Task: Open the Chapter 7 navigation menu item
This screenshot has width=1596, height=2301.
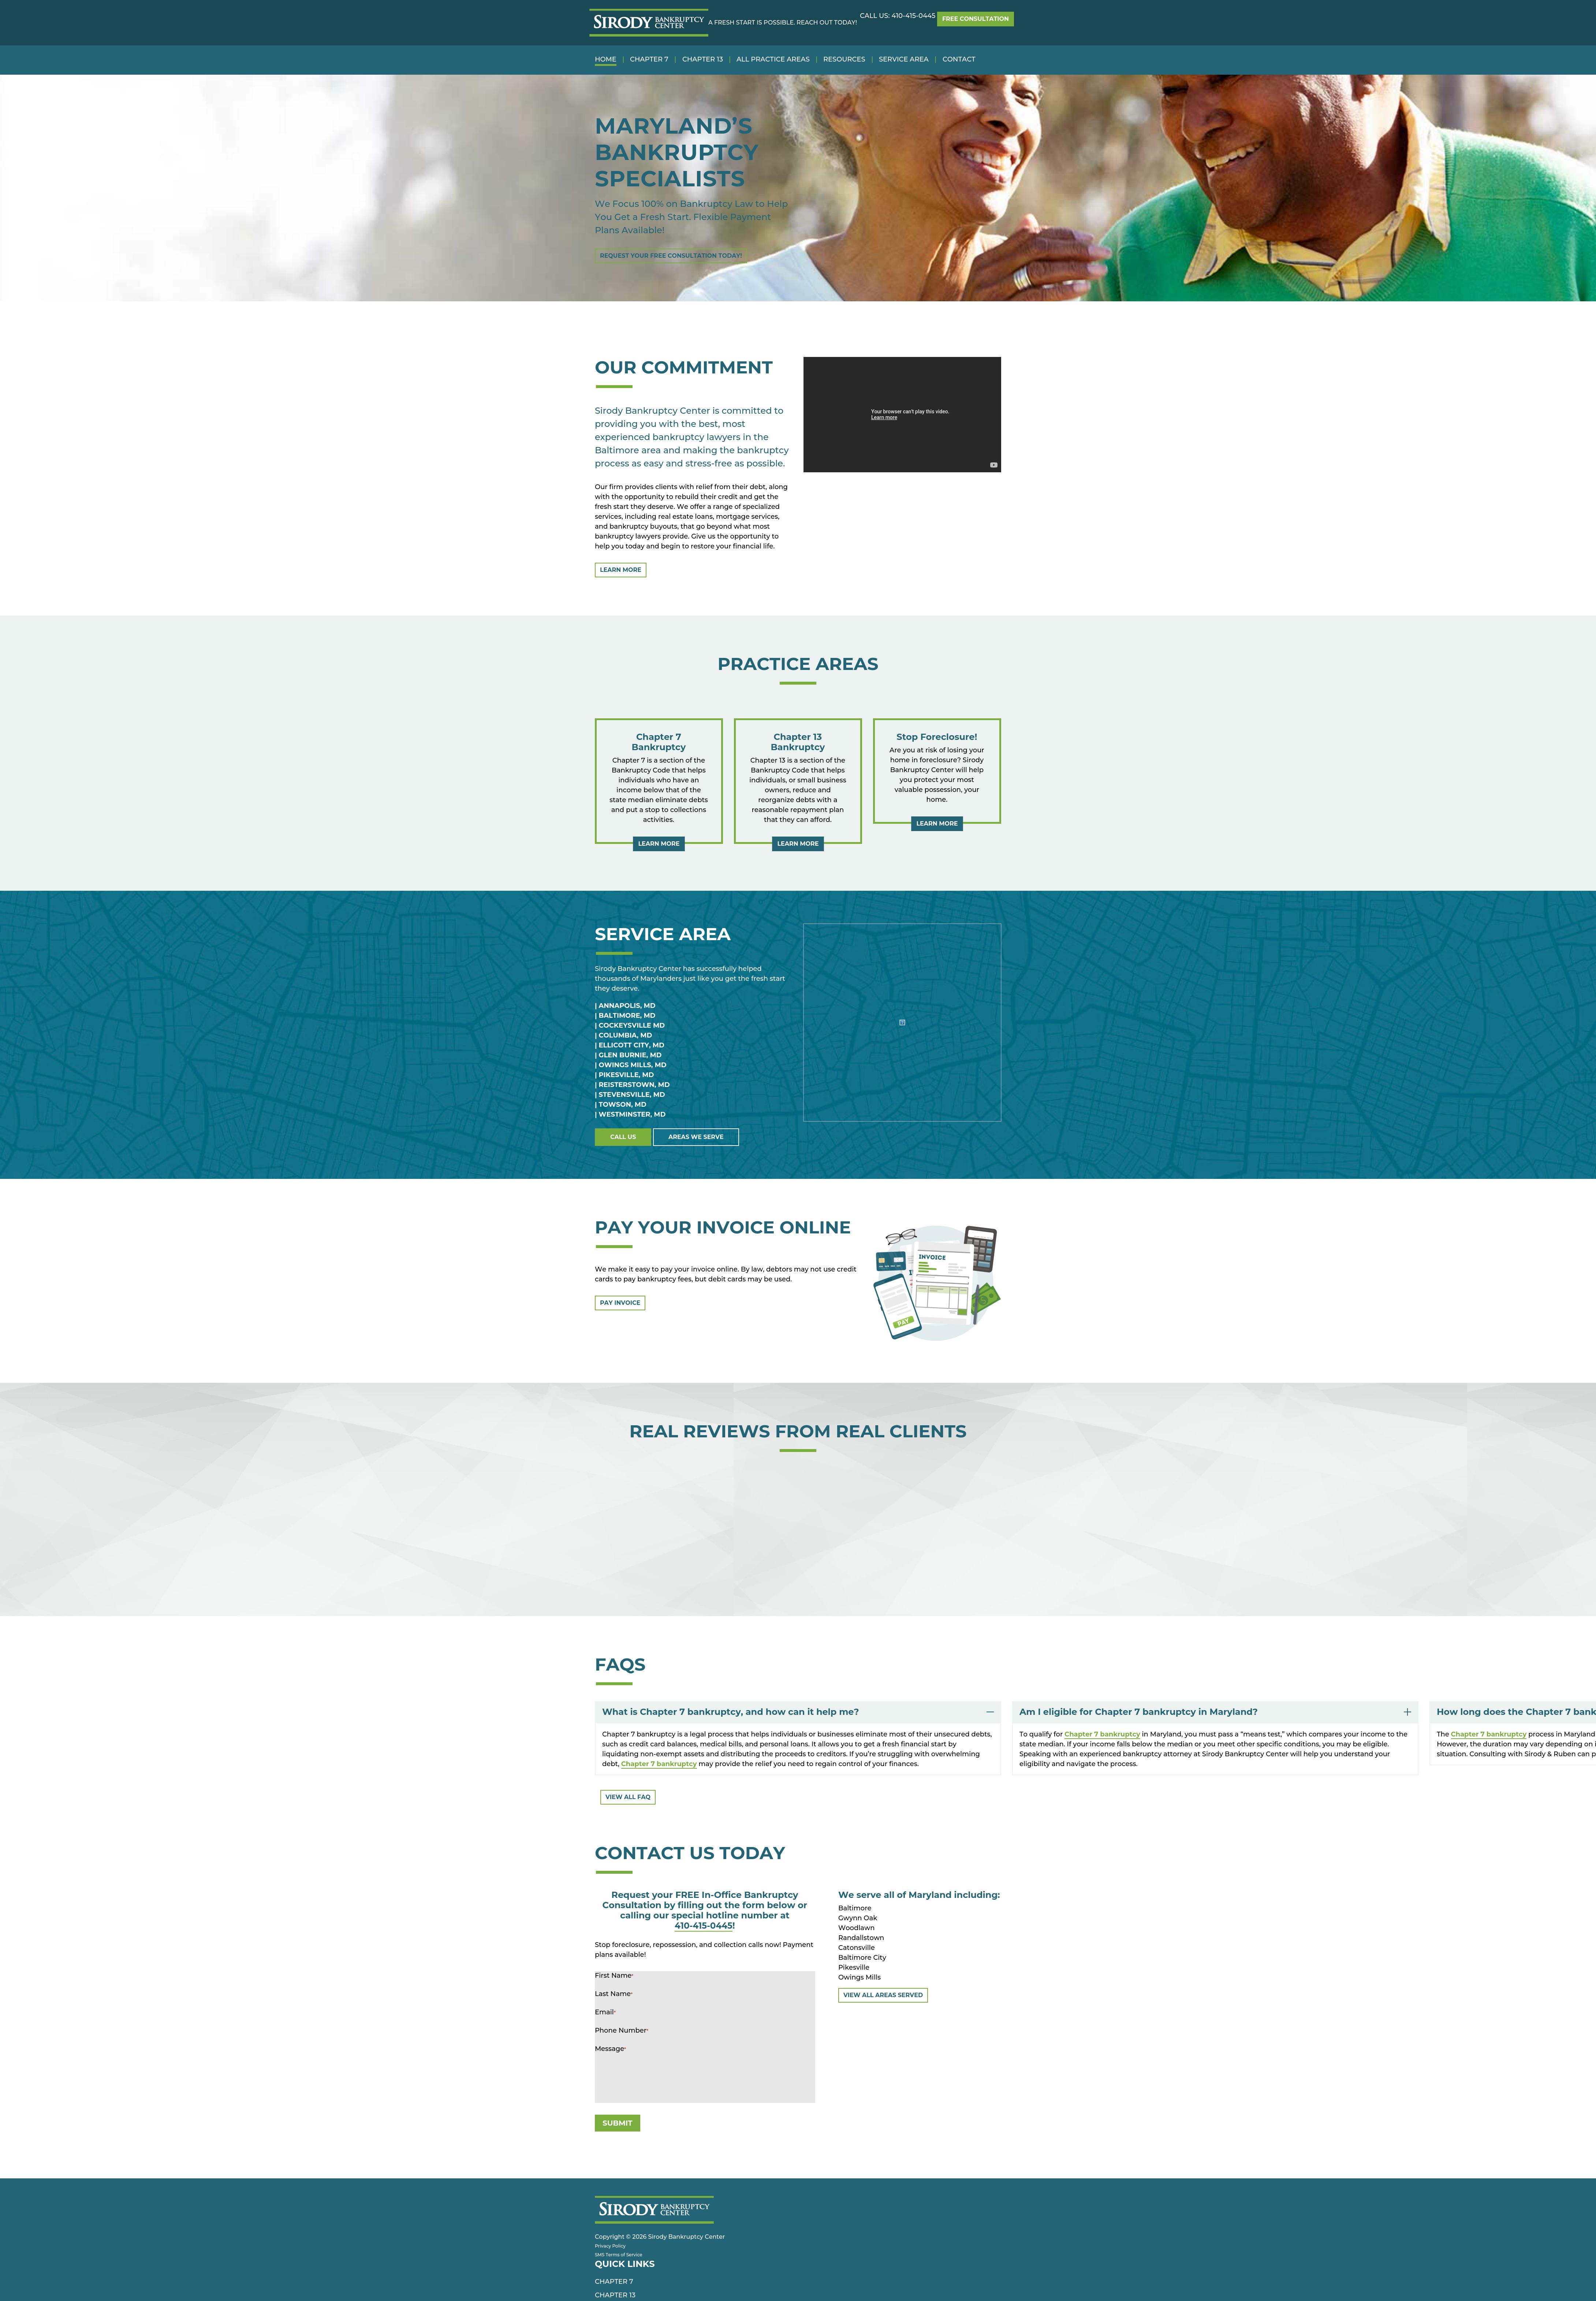Action: tap(649, 59)
